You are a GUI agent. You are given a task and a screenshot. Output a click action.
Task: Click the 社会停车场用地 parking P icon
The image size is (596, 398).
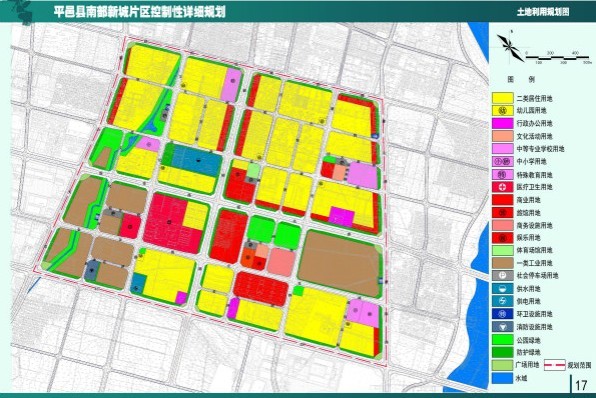[502, 276]
